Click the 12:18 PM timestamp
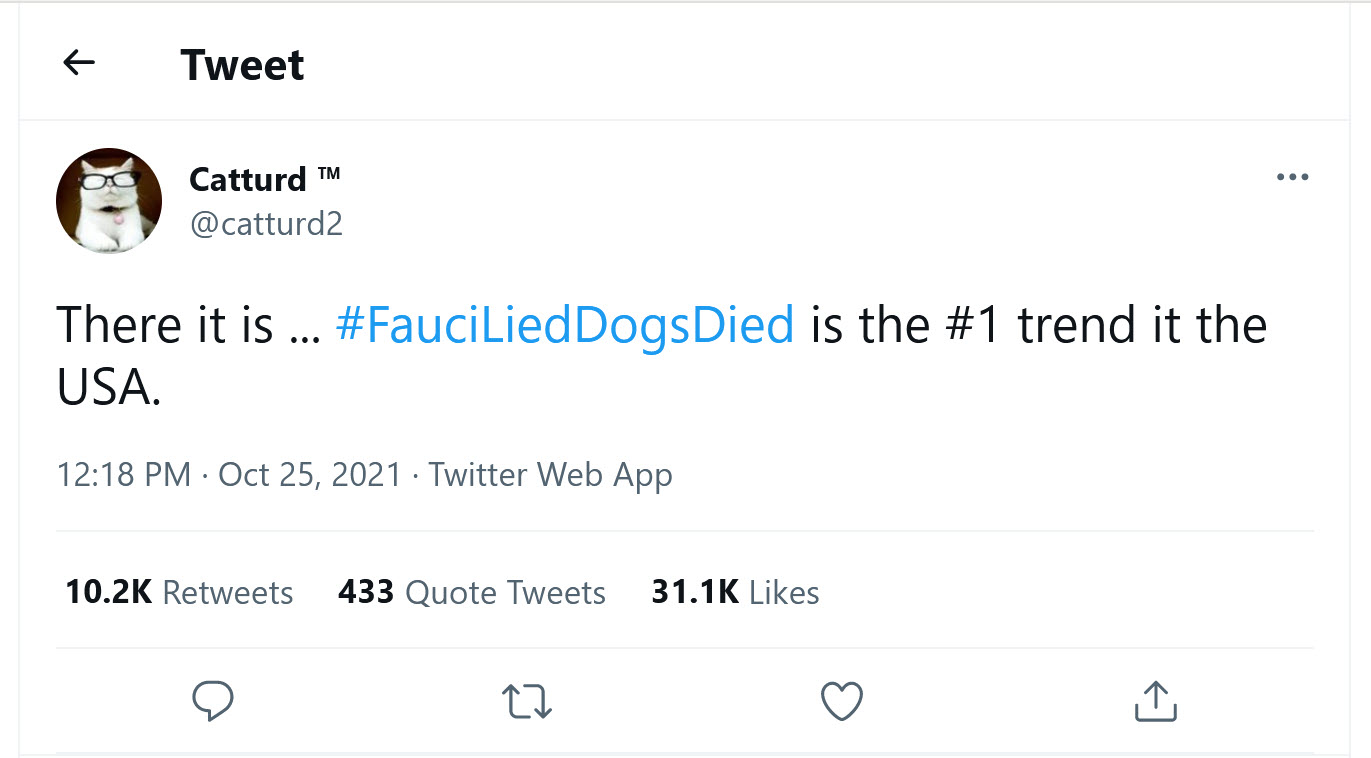1371x758 pixels. point(124,474)
